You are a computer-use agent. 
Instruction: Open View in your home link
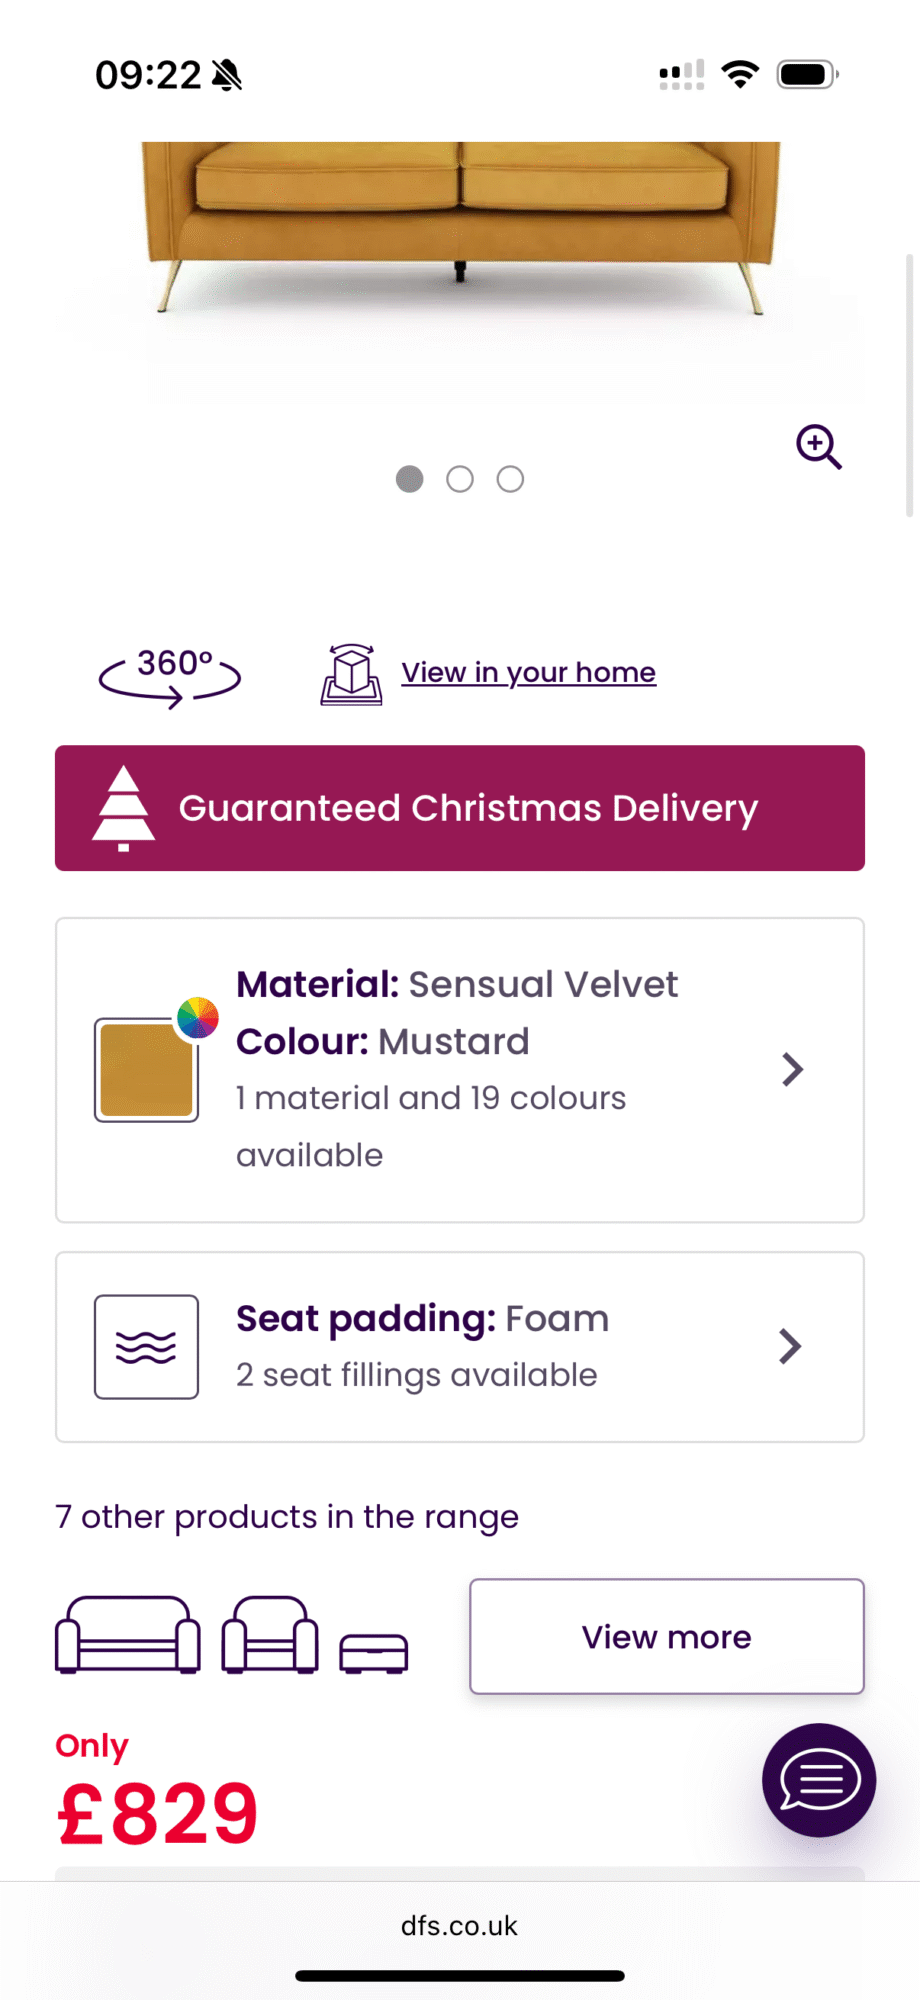pyautogui.click(x=528, y=672)
